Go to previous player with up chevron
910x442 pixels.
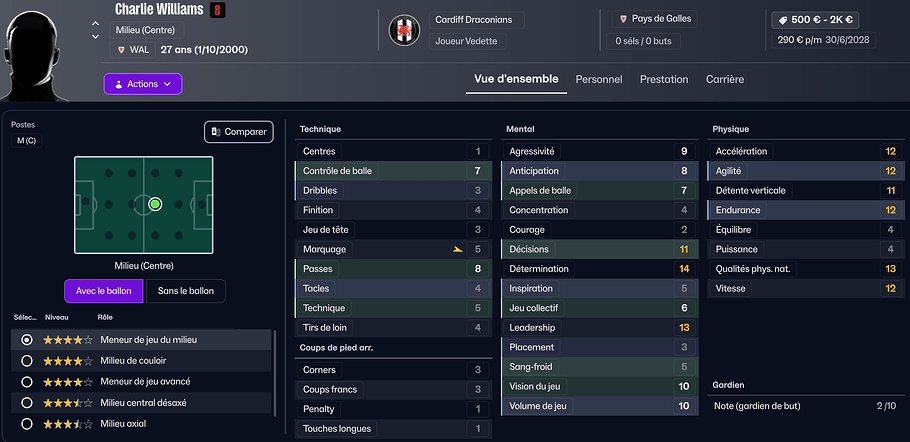(95, 23)
